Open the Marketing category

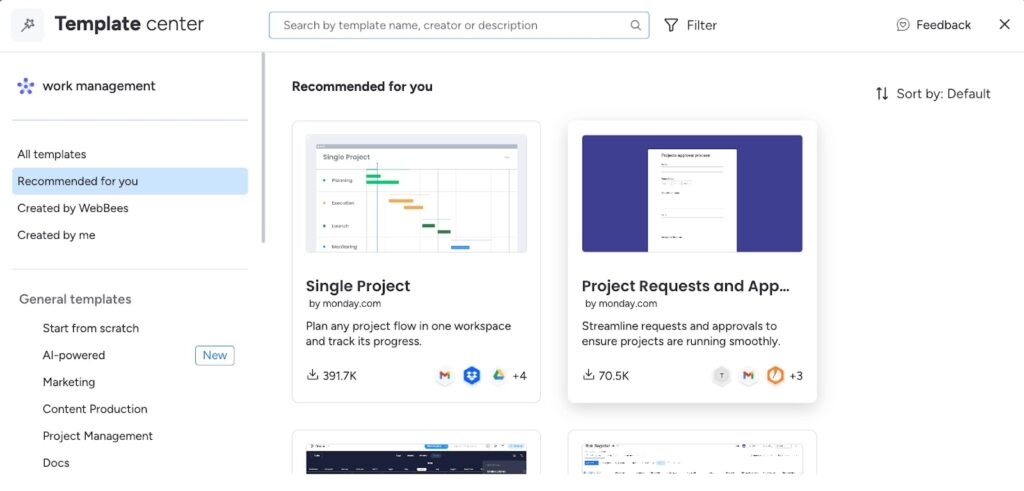[x=69, y=382]
